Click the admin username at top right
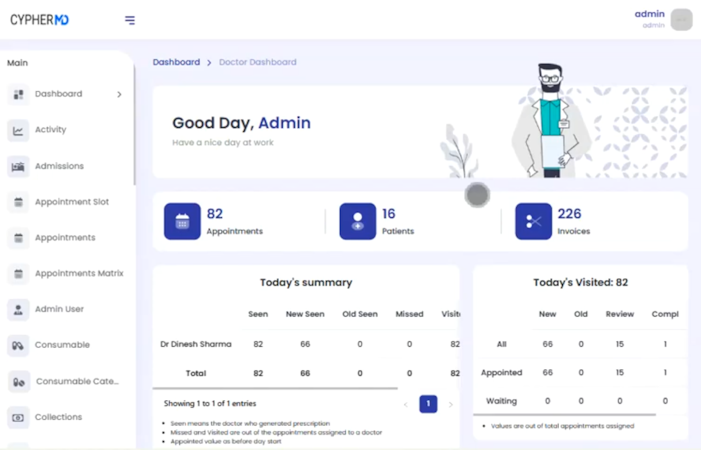Viewport: 701px width, 450px height. click(650, 14)
